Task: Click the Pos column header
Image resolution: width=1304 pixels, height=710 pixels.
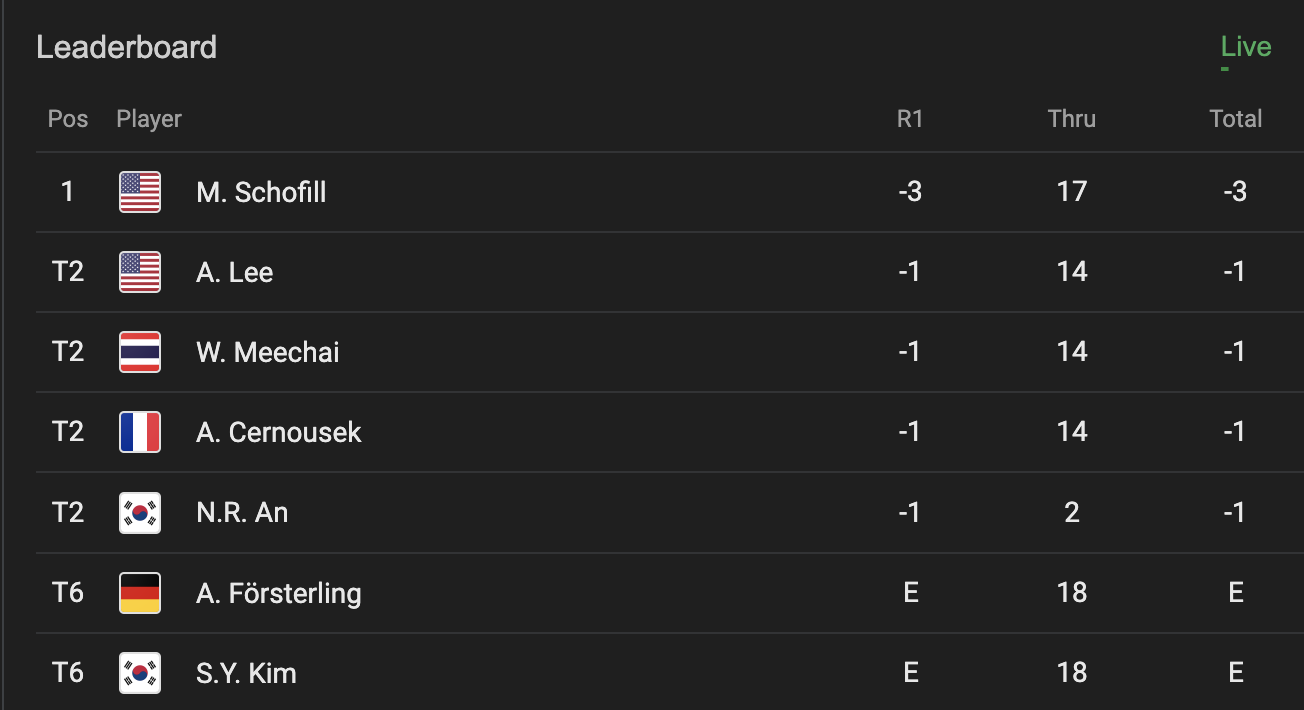Action: click(68, 119)
